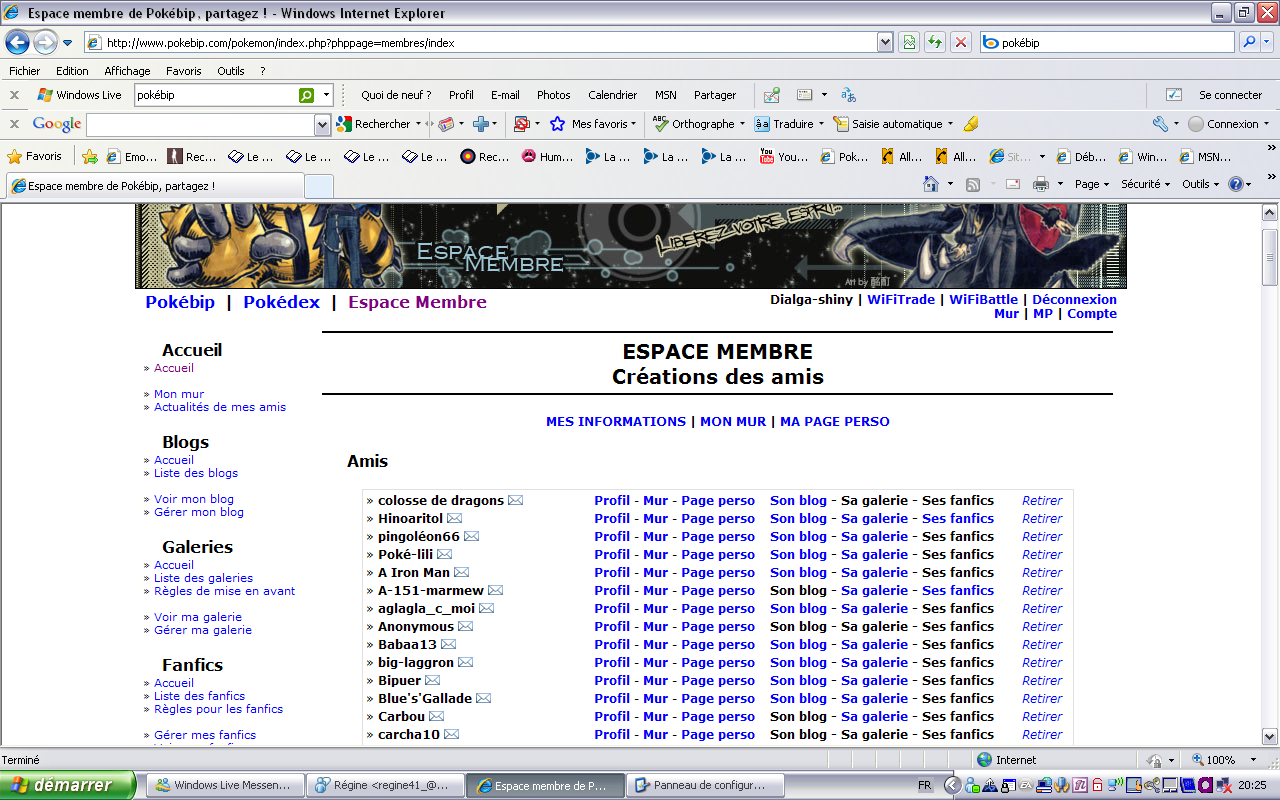Screen dimensions: 1280x800
Task: Click the Pokédex link in the site header
Action: tap(281, 302)
